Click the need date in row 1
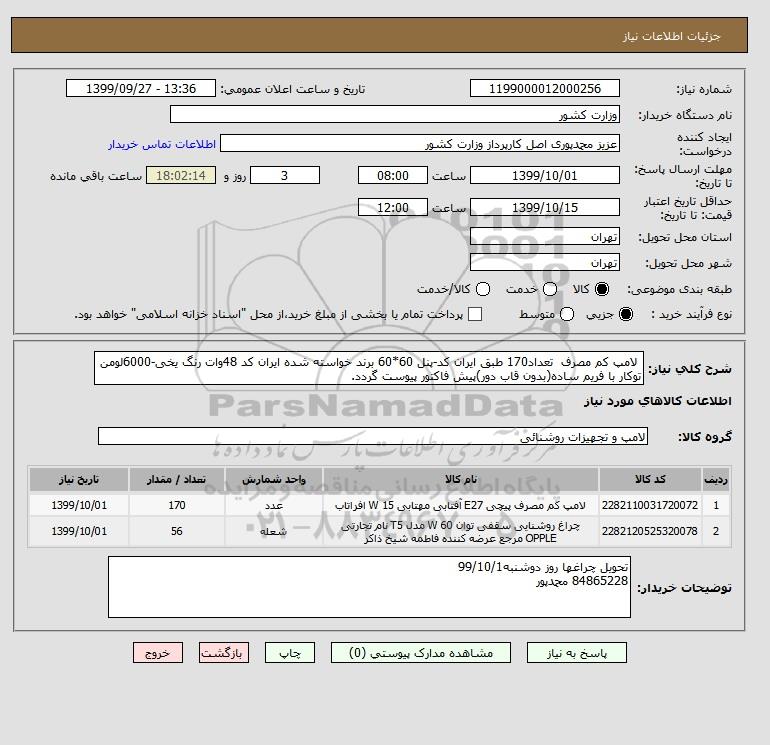 click(79, 505)
